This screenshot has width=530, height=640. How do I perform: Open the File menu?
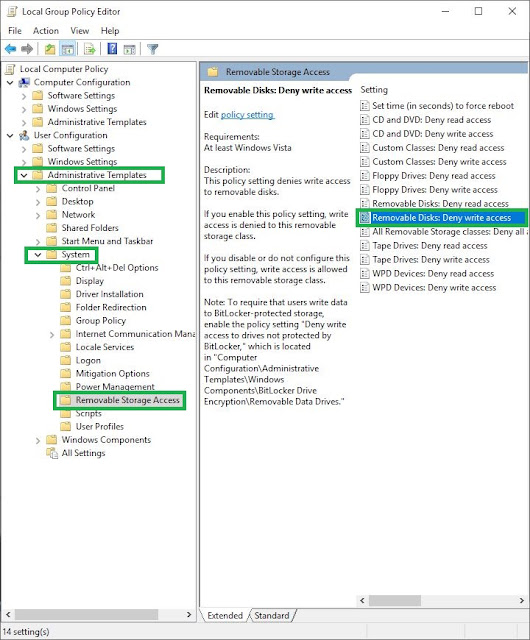(15, 31)
